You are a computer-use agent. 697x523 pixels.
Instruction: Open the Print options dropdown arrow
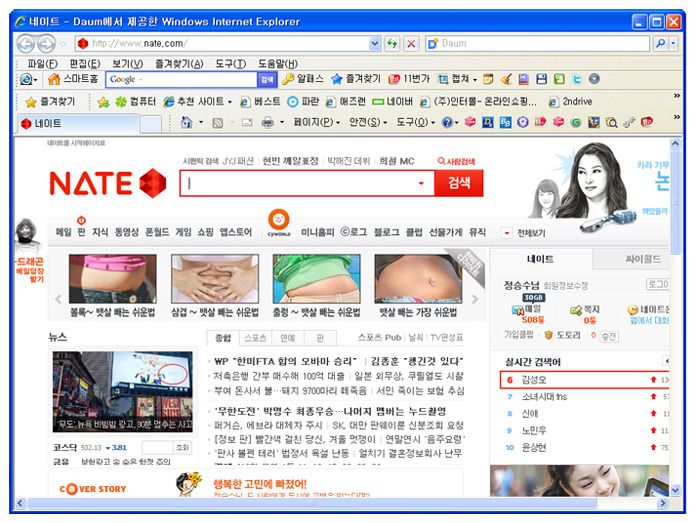coord(282,122)
